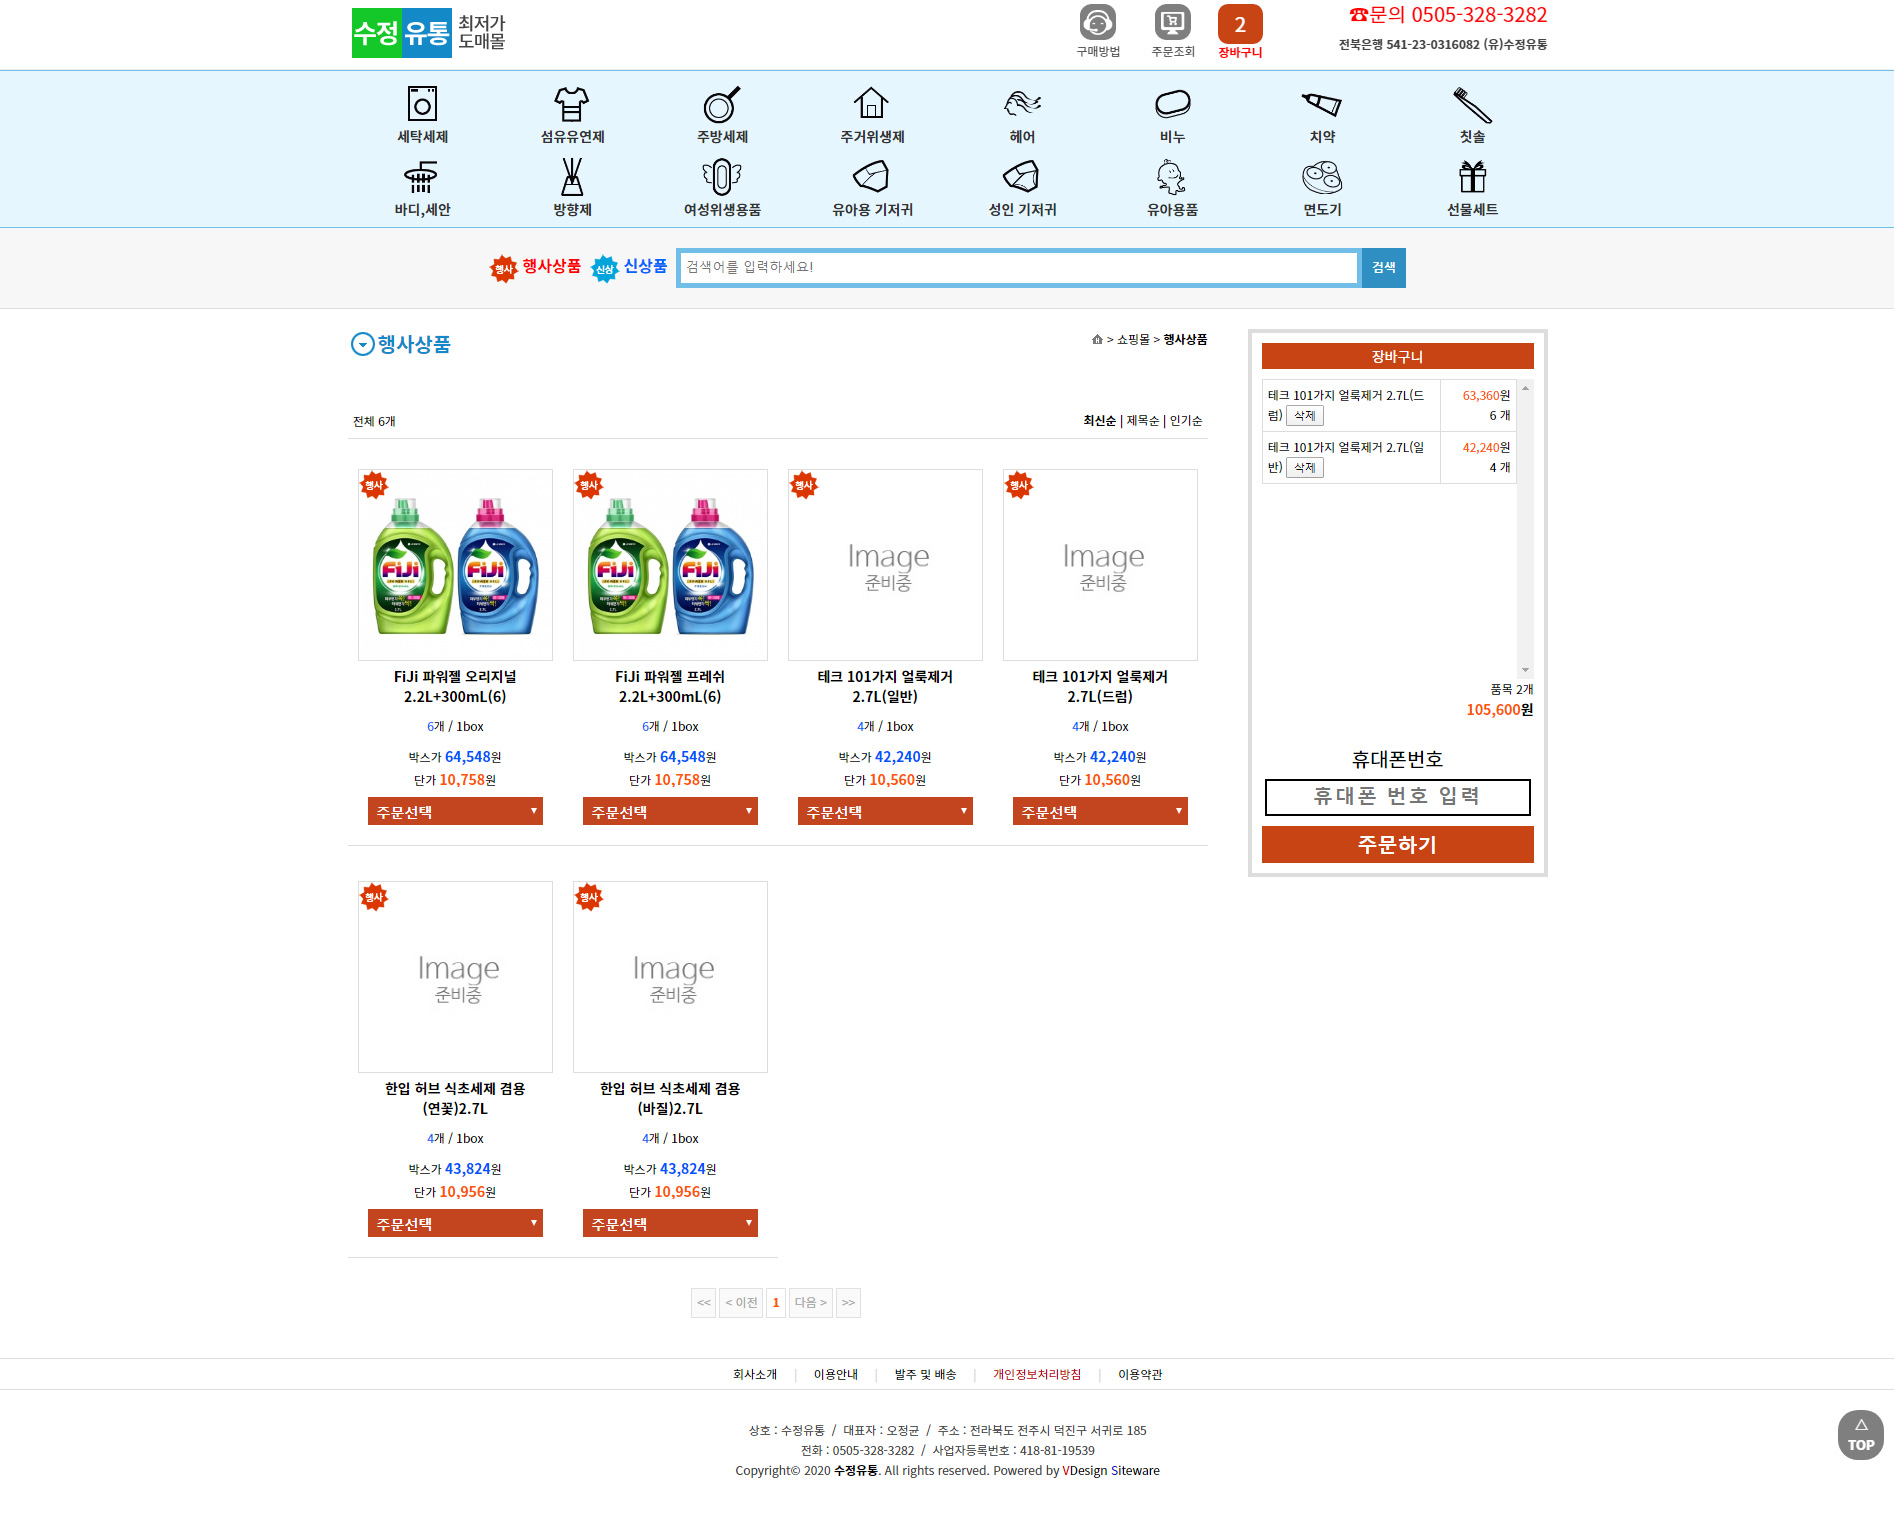Viewport: 1894px width, 1529px height.
Task: Open 한입 허브 식초세제 (연꽃) placeholder image
Action: tap(455, 977)
